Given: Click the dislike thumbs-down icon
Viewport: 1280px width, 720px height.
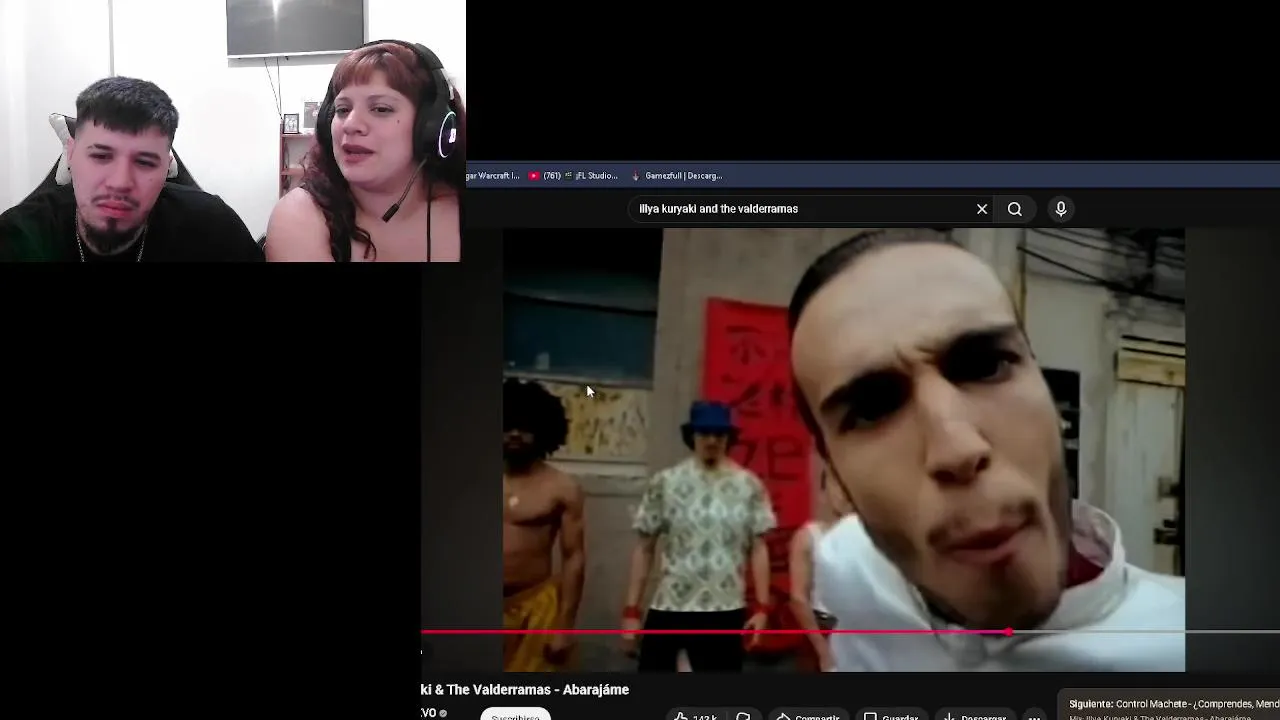Looking at the screenshot, I should click(x=743, y=716).
